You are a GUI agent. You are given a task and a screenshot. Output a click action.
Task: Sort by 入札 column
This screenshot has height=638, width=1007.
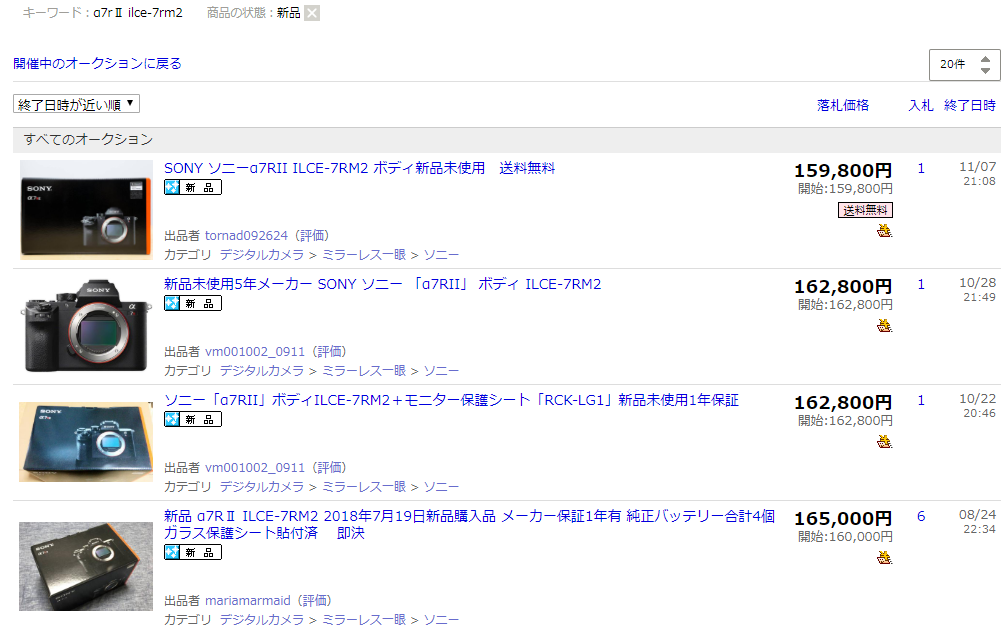pyautogui.click(x=920, y=105)
